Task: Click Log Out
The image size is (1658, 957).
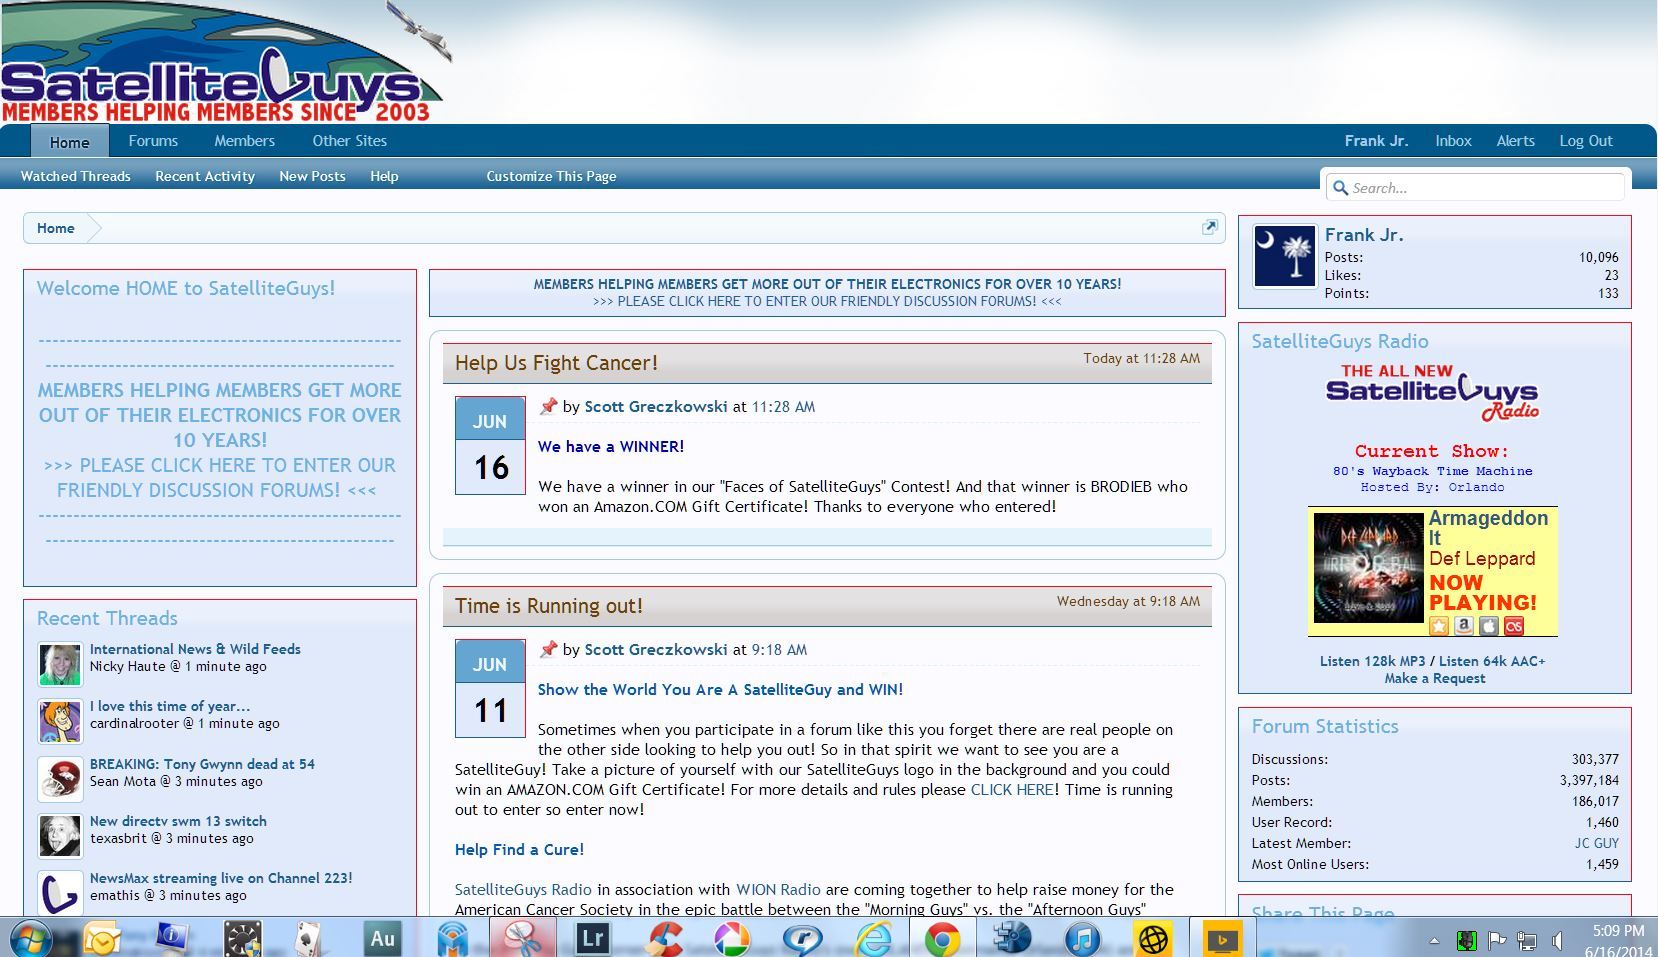Action: 1586,141
